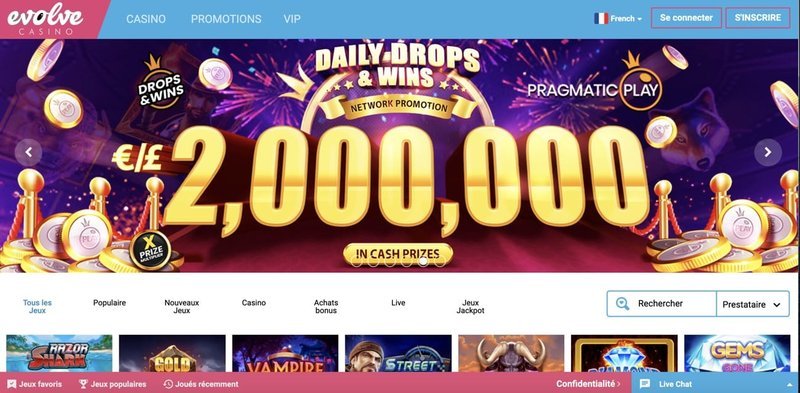Image resolution: width=800 pixels, height=393 pixels.
Task: Click the Se connecter button
Action: (x=686, y=18)
